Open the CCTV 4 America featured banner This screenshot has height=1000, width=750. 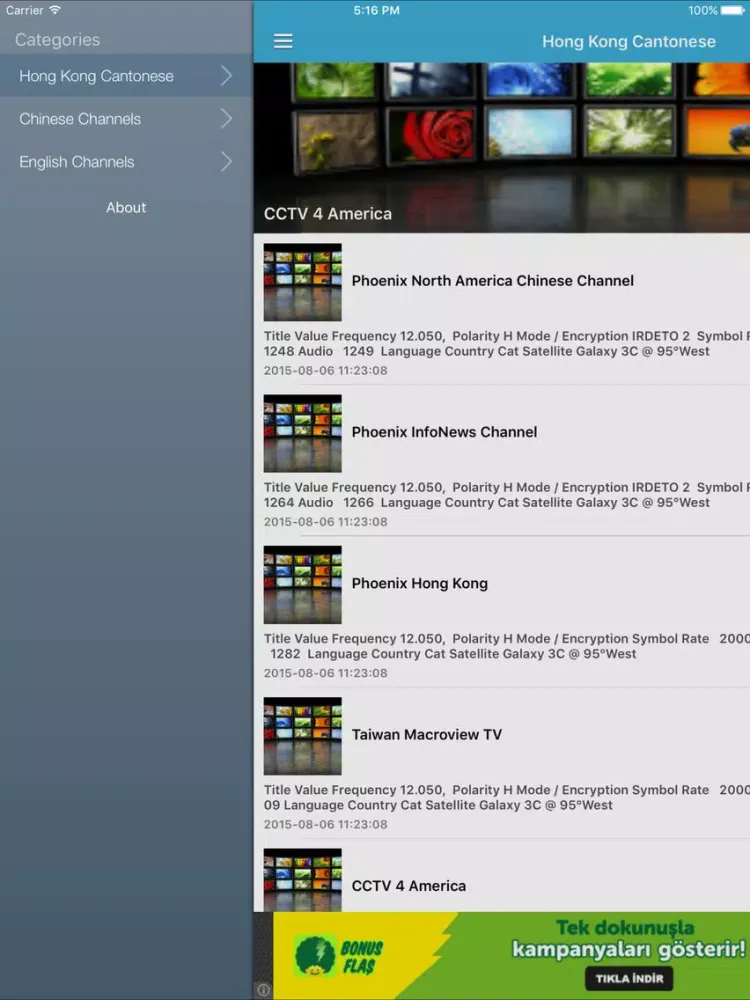tap(502, 147)
